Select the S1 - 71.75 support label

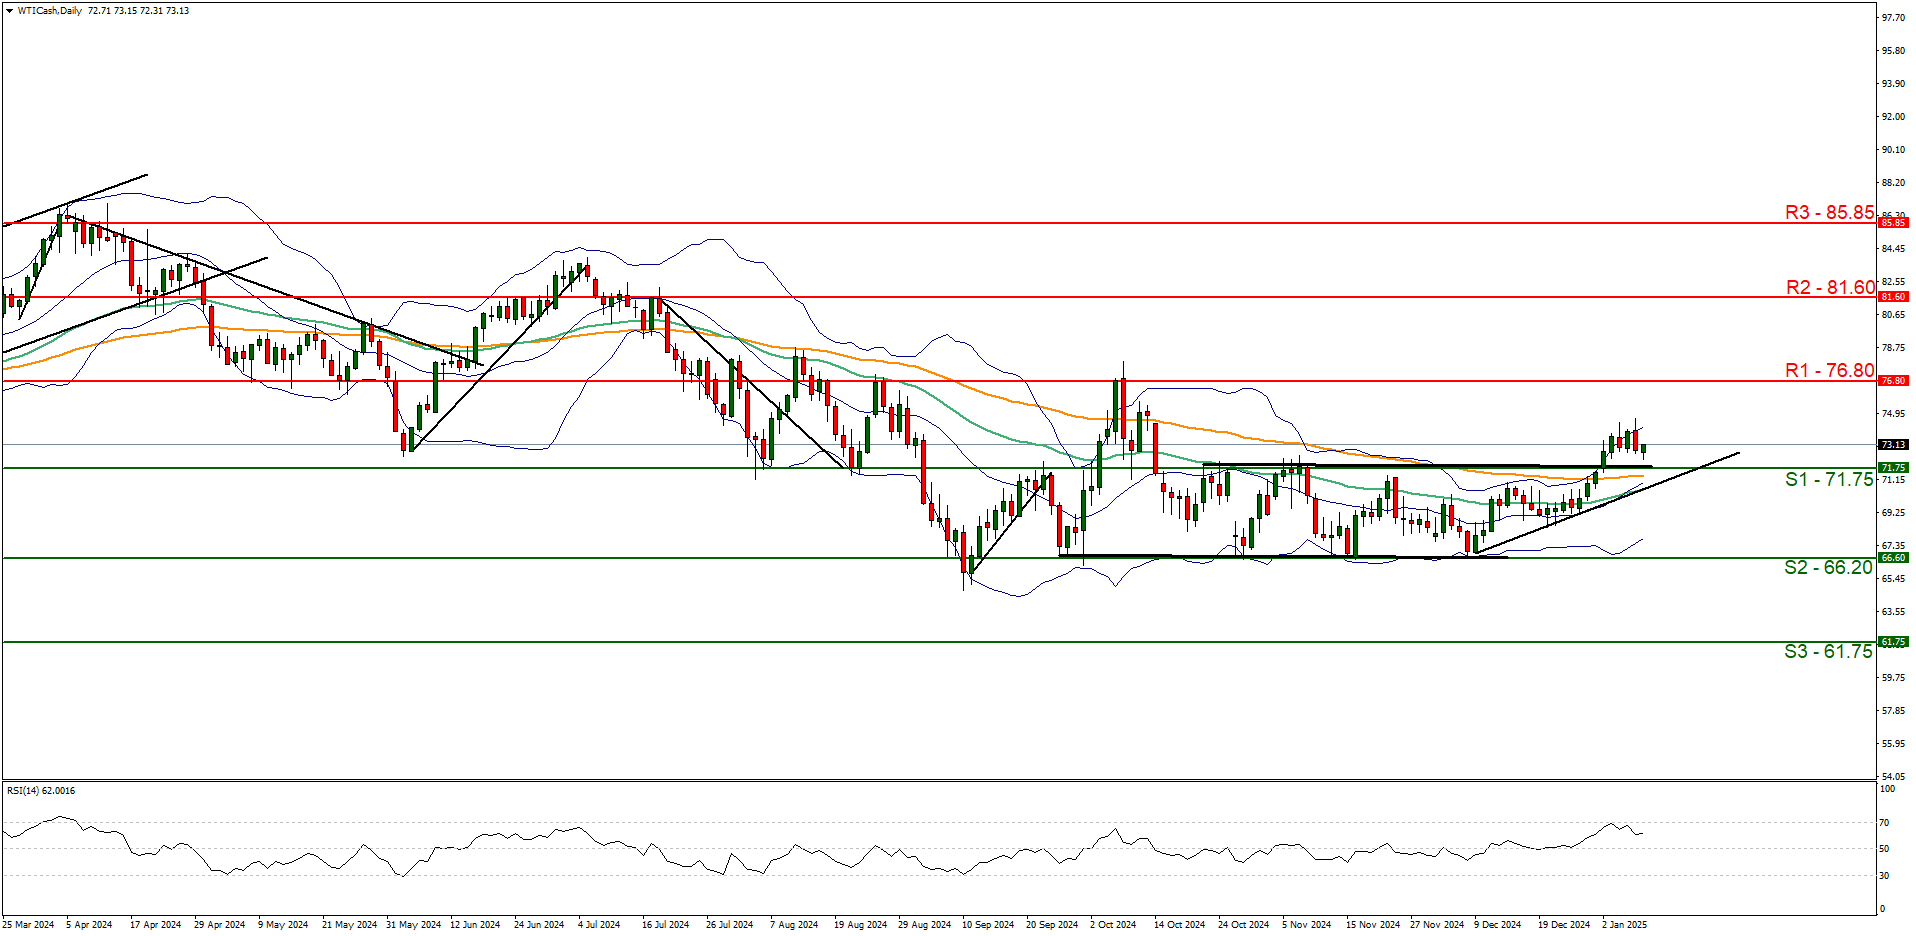tap(1829, 479)
